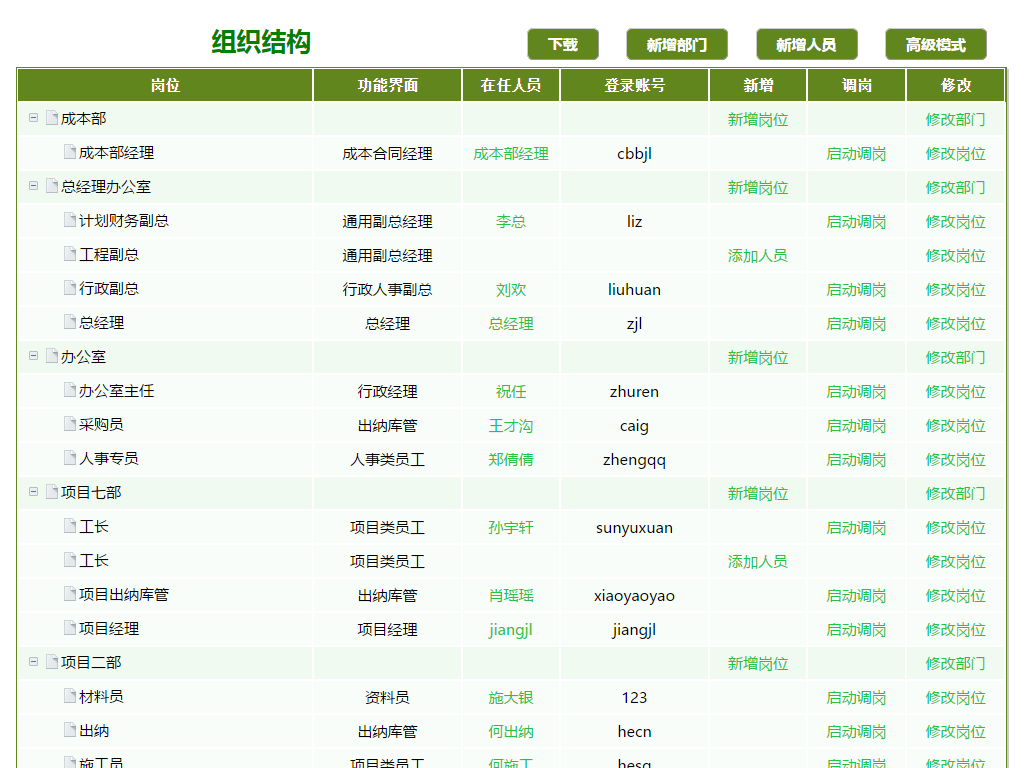The width and height of the screenshot is (1024, 768).
Task: Click 修改岗位 for 总经理 position row
Action: pyautogui.click(x=955, y=323)
